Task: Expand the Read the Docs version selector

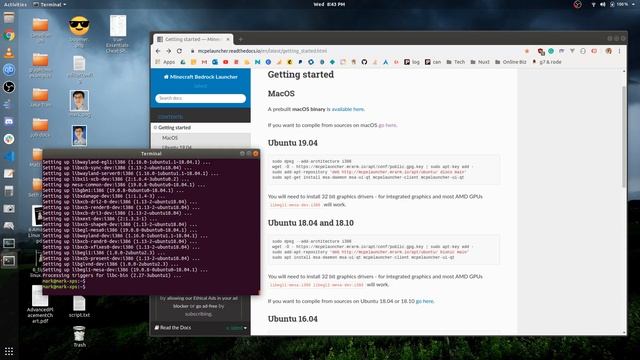Action: click(x=200, y=328)
